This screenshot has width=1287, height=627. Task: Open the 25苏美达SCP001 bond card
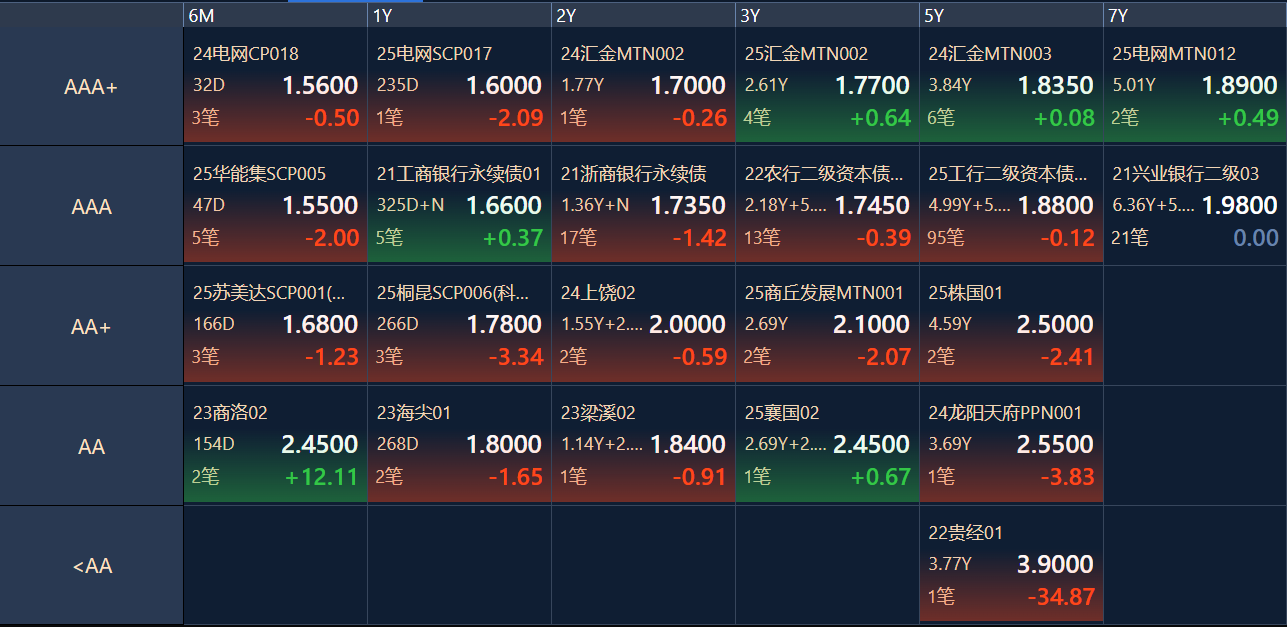275,324
